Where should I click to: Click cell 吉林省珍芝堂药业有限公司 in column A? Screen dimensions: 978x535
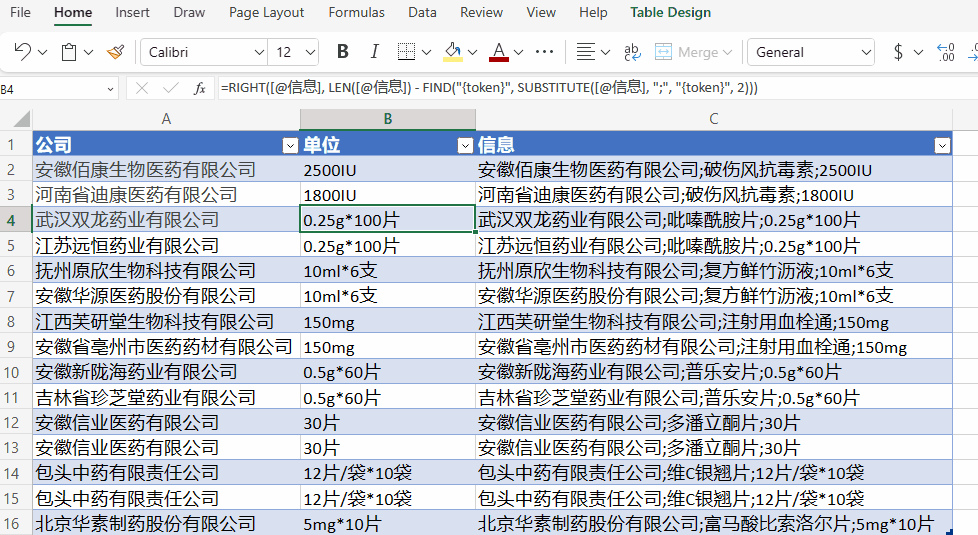[166, 397]
